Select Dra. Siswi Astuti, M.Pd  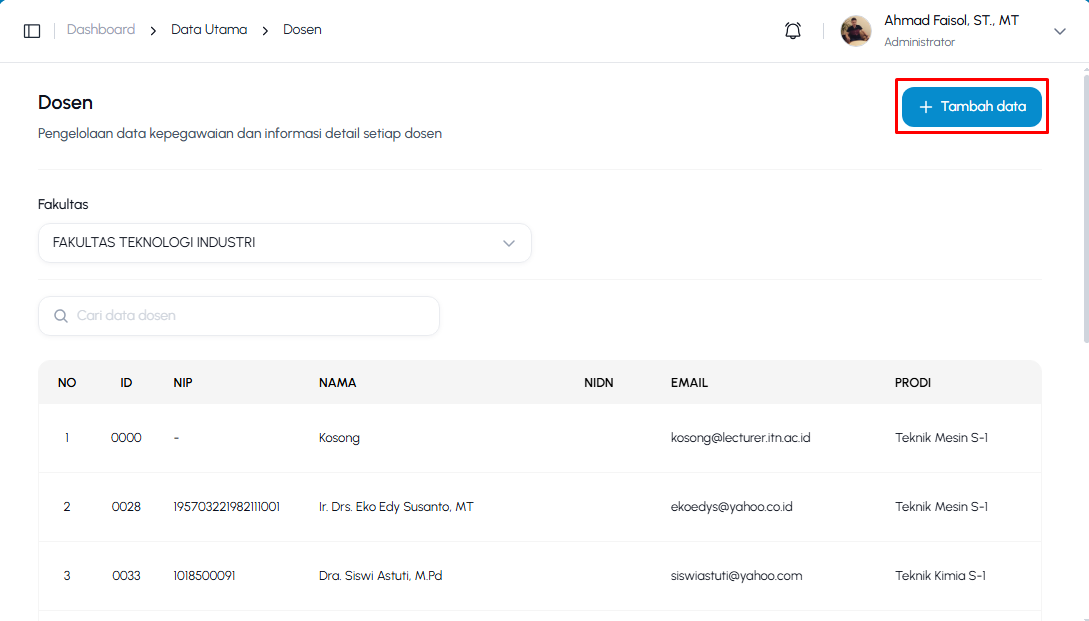pos(381,576)
